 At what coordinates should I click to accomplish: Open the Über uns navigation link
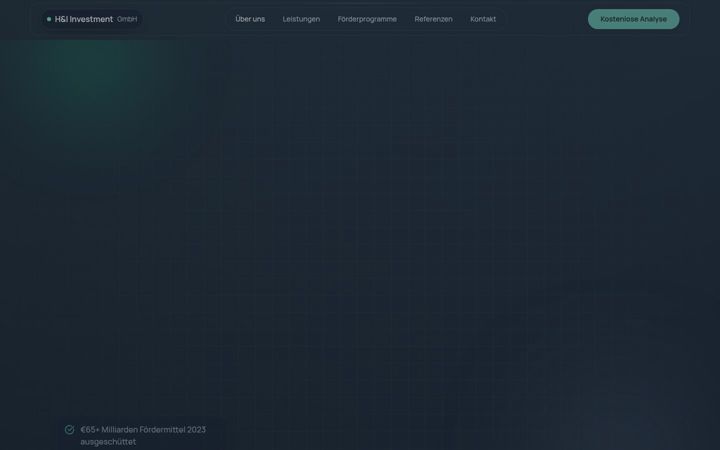(x=250, y=19)
